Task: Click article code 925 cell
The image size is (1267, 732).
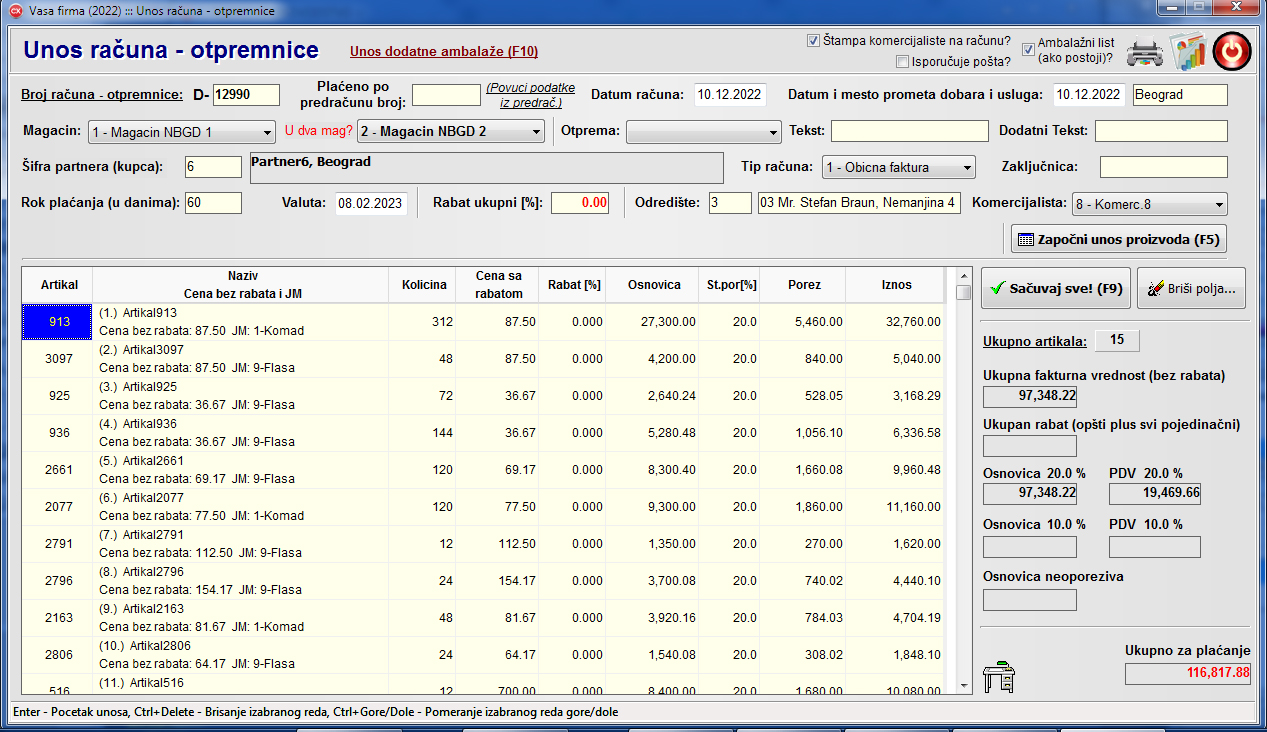Action: click(x=59, y=396)
